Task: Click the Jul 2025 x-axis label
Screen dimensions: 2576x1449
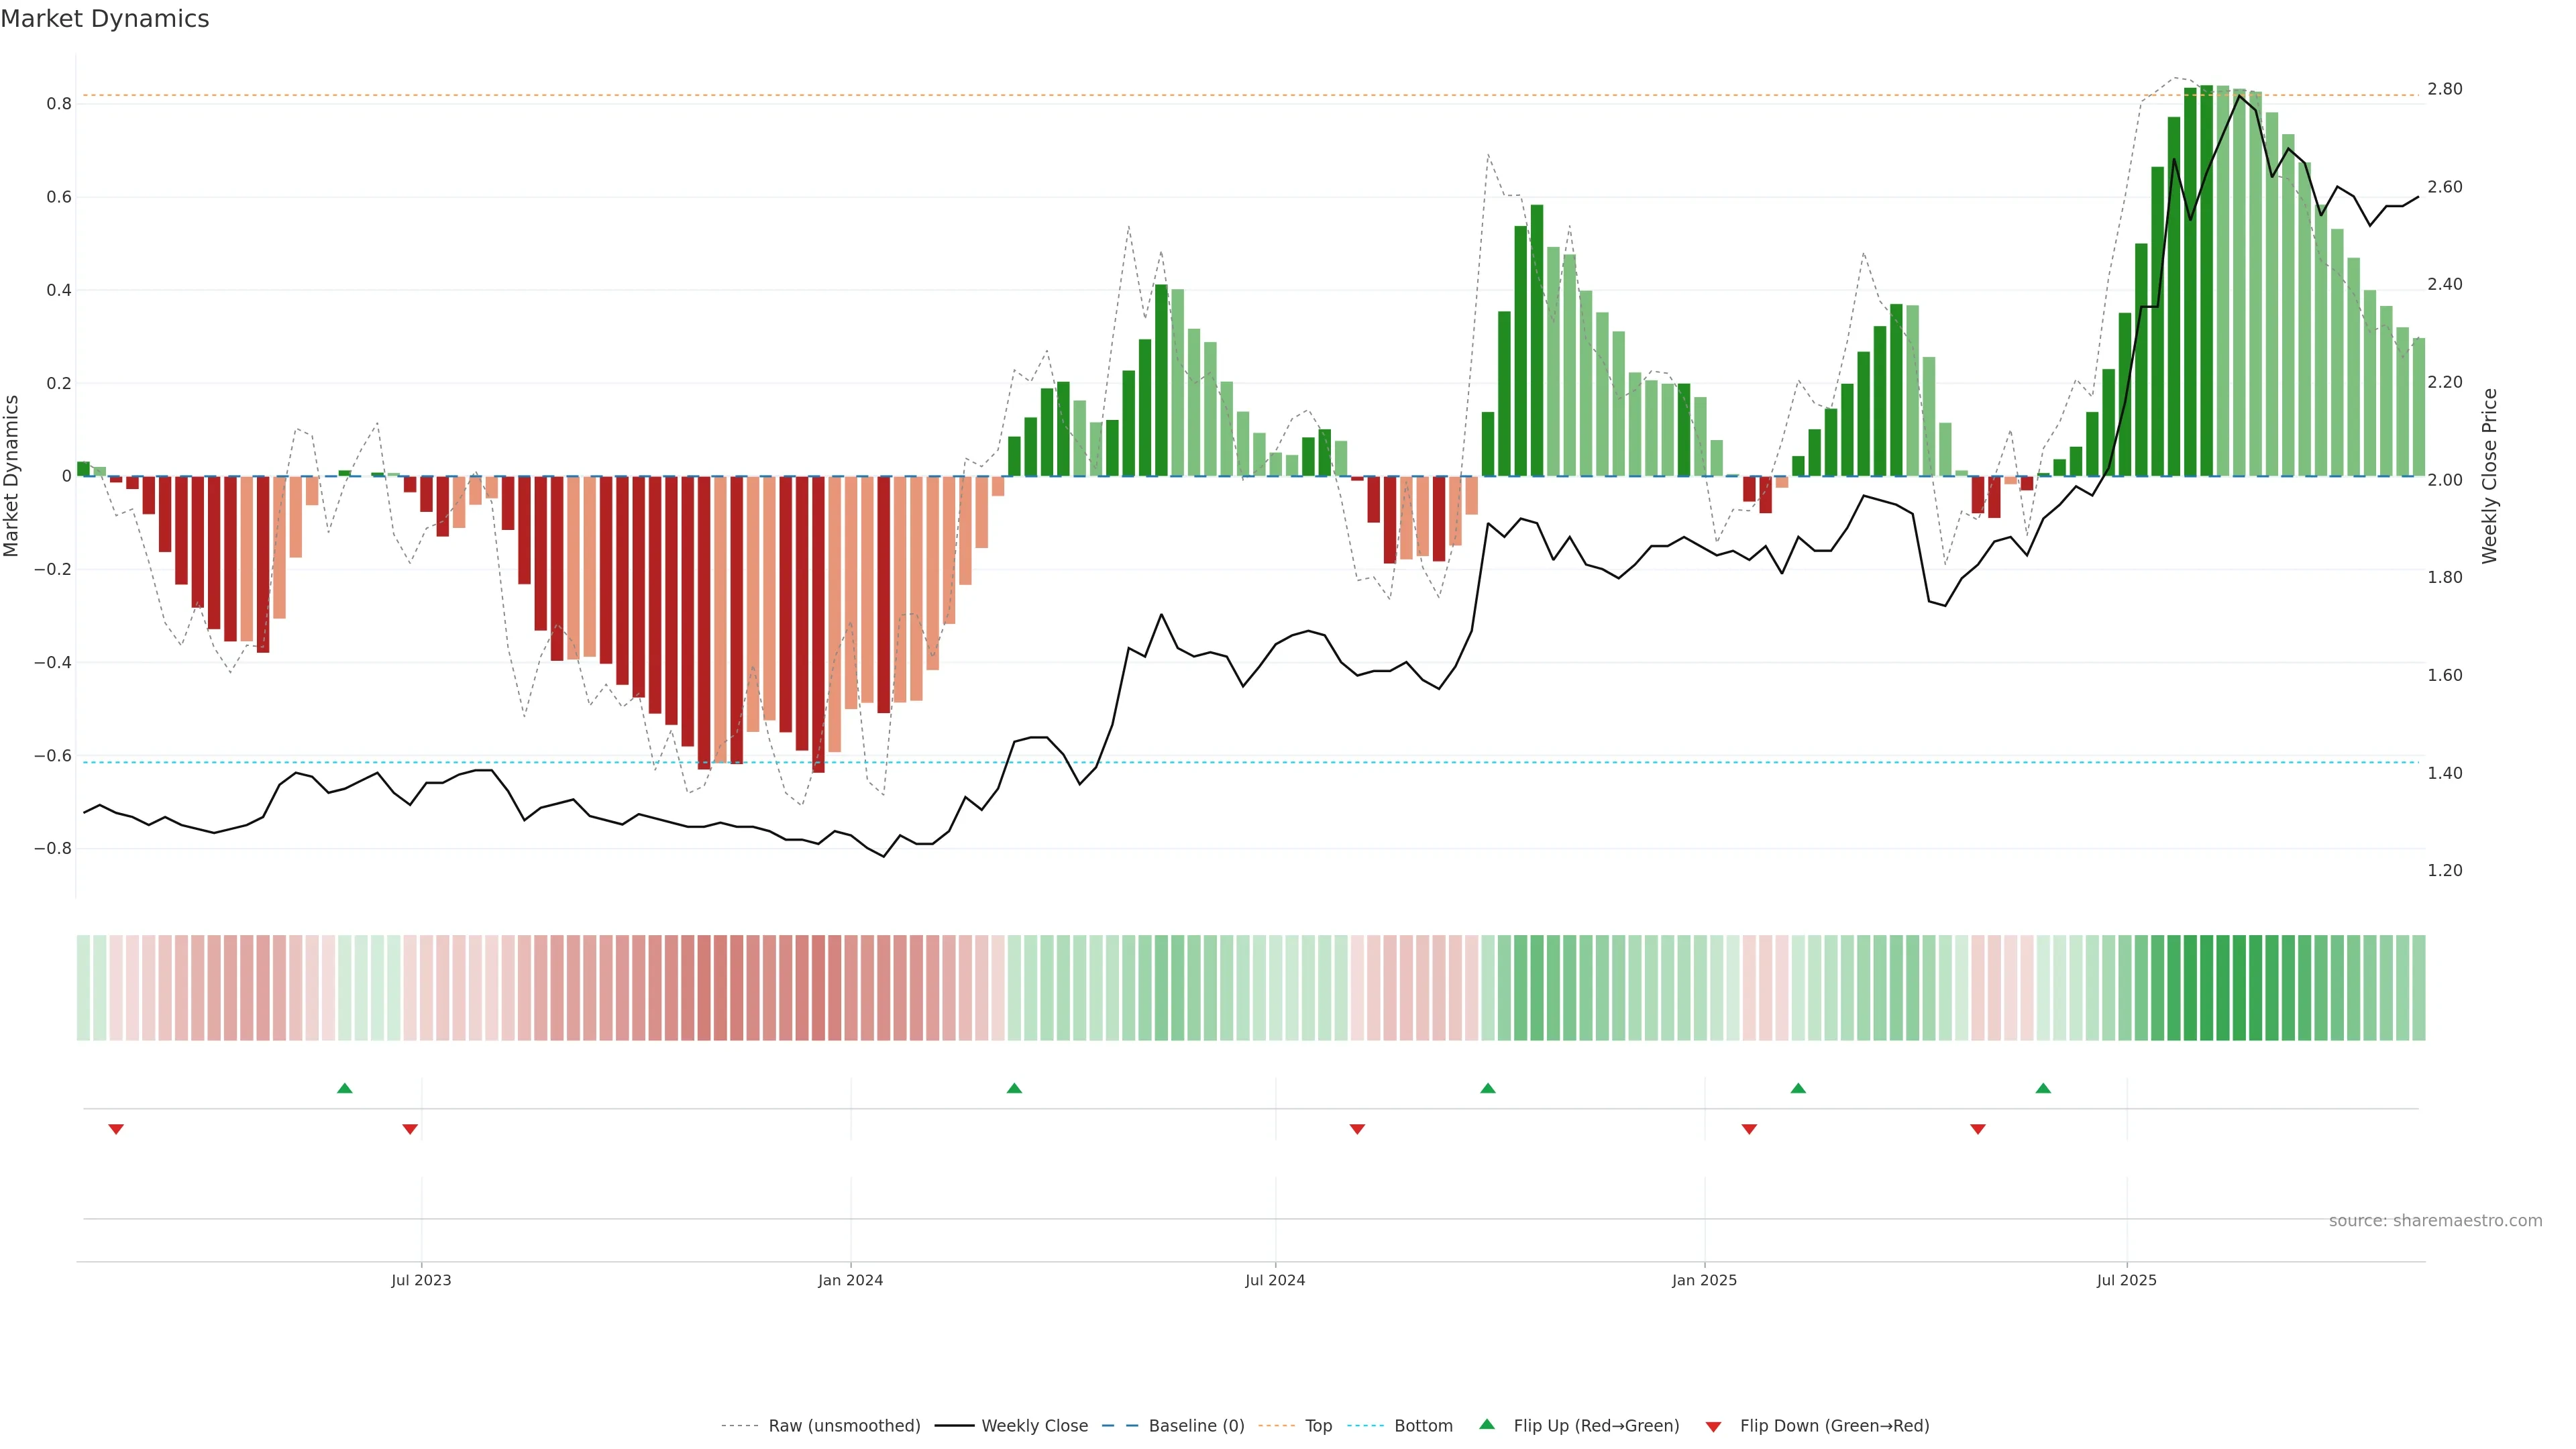Action: pyautogui.click(x=2126, y=1280)
